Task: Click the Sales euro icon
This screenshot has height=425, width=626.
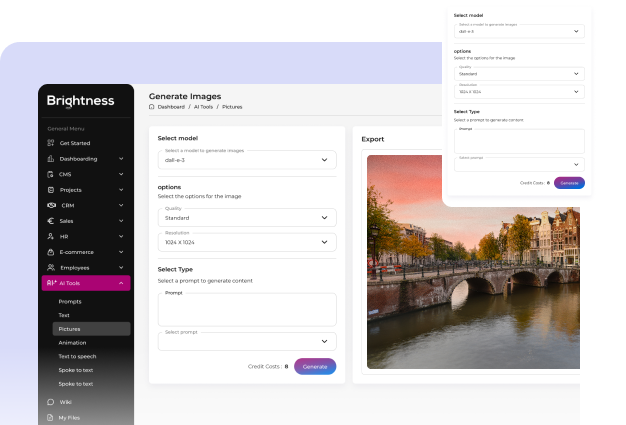Action: 51,220
